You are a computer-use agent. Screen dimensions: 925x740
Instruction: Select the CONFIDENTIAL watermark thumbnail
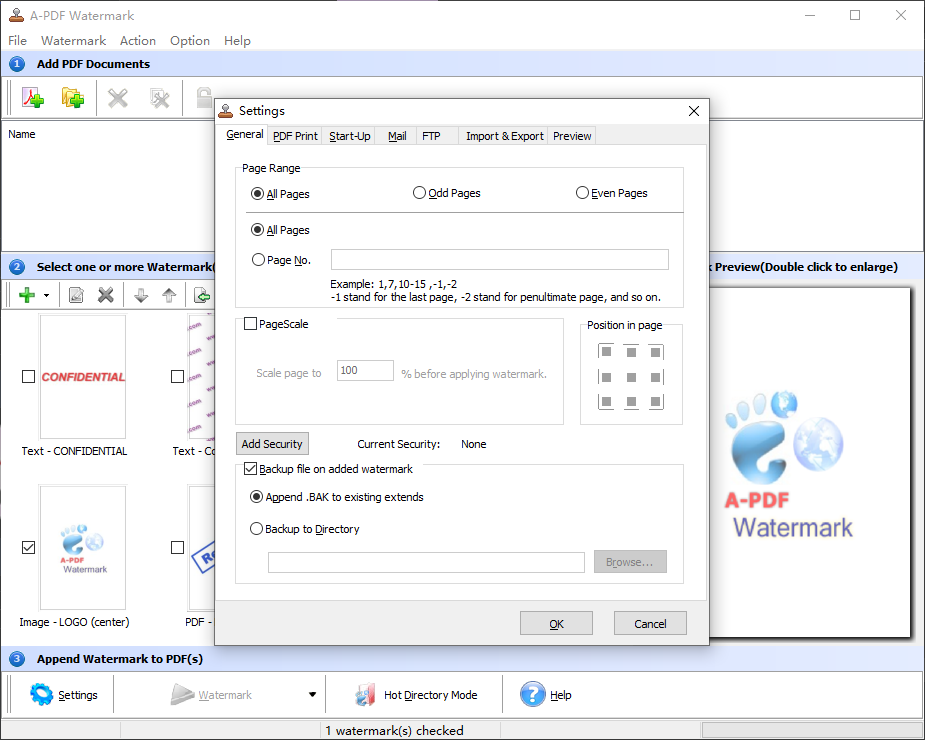click(83, 376)
